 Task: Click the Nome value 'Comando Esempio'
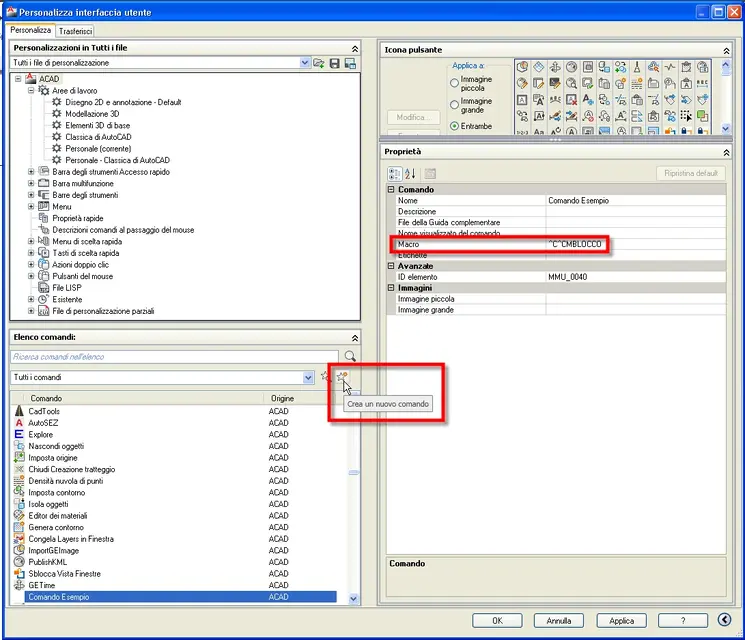click(x=636, y=201)
